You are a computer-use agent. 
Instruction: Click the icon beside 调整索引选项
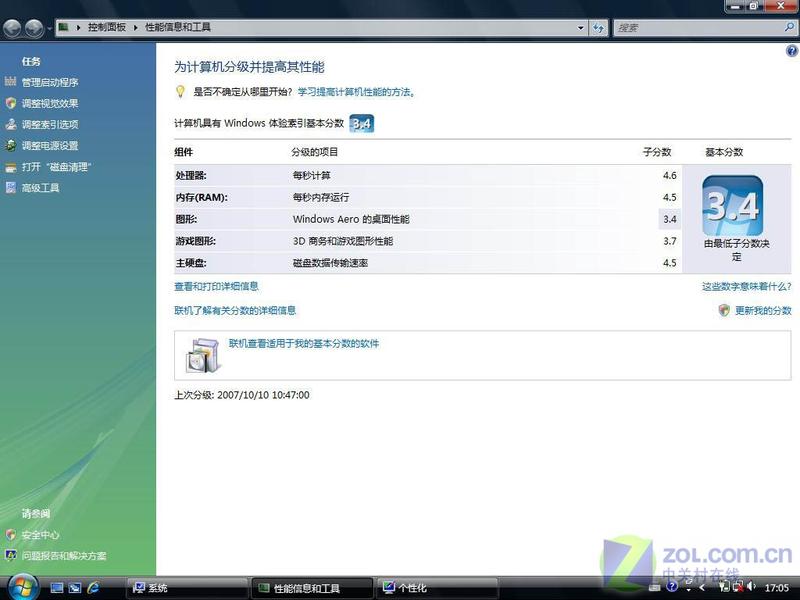click(x=11, y=124)
